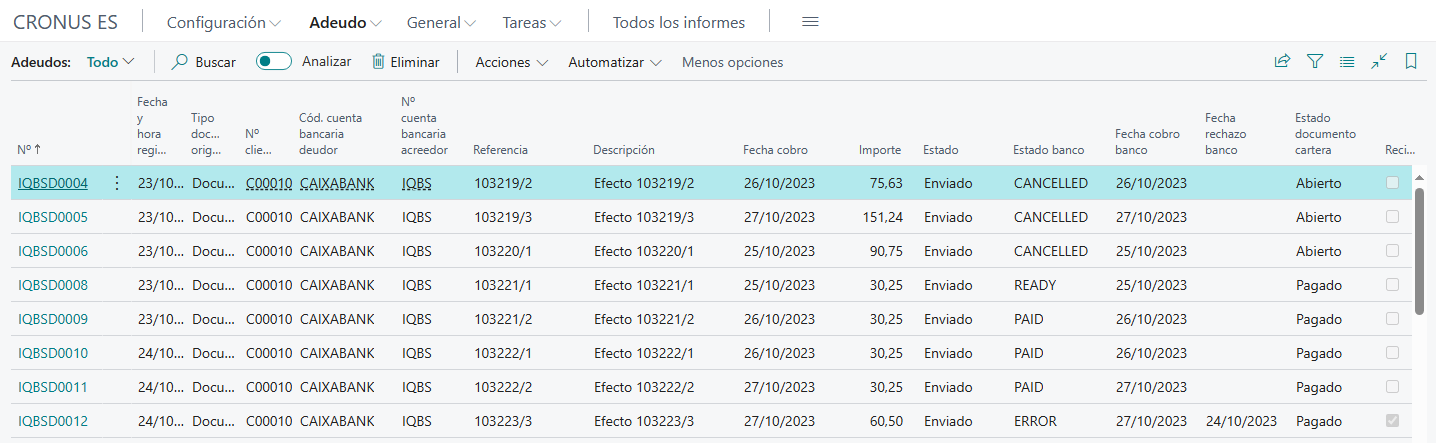Click the bookmark icon

(x=1411, y=62)
